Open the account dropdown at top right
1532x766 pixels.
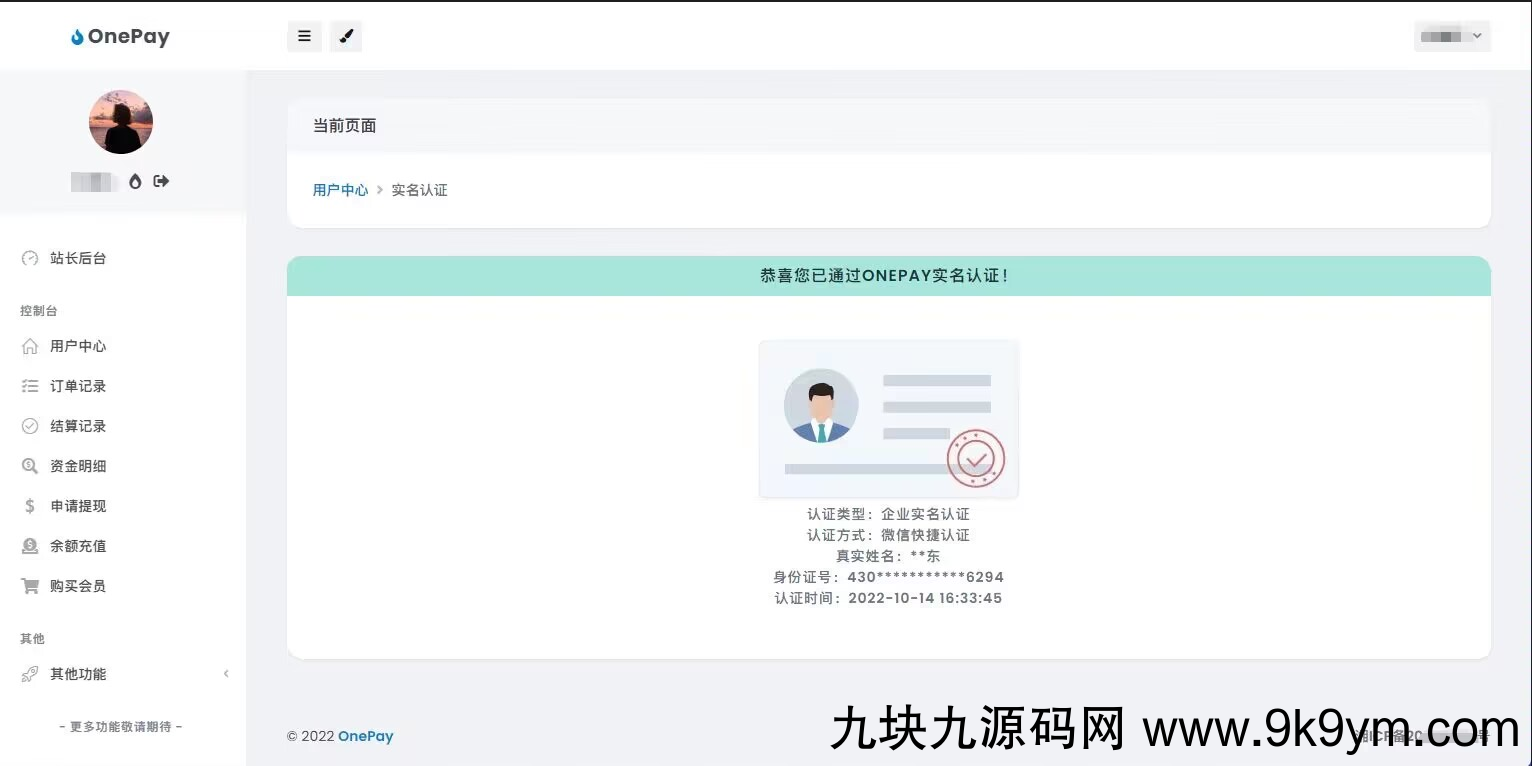[x=1451, y=35]
